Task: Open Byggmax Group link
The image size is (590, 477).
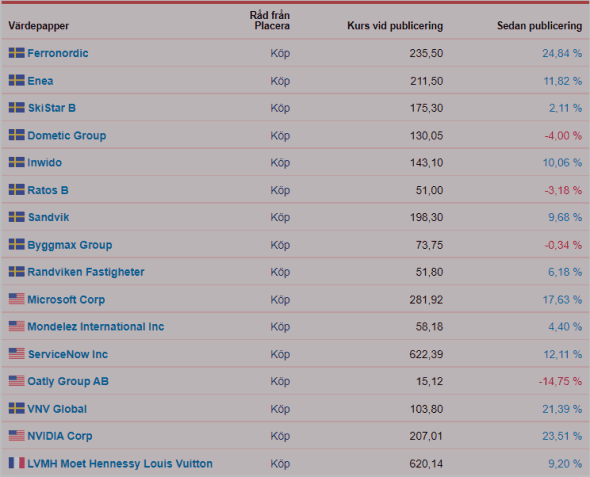Action: click(70, 245)
